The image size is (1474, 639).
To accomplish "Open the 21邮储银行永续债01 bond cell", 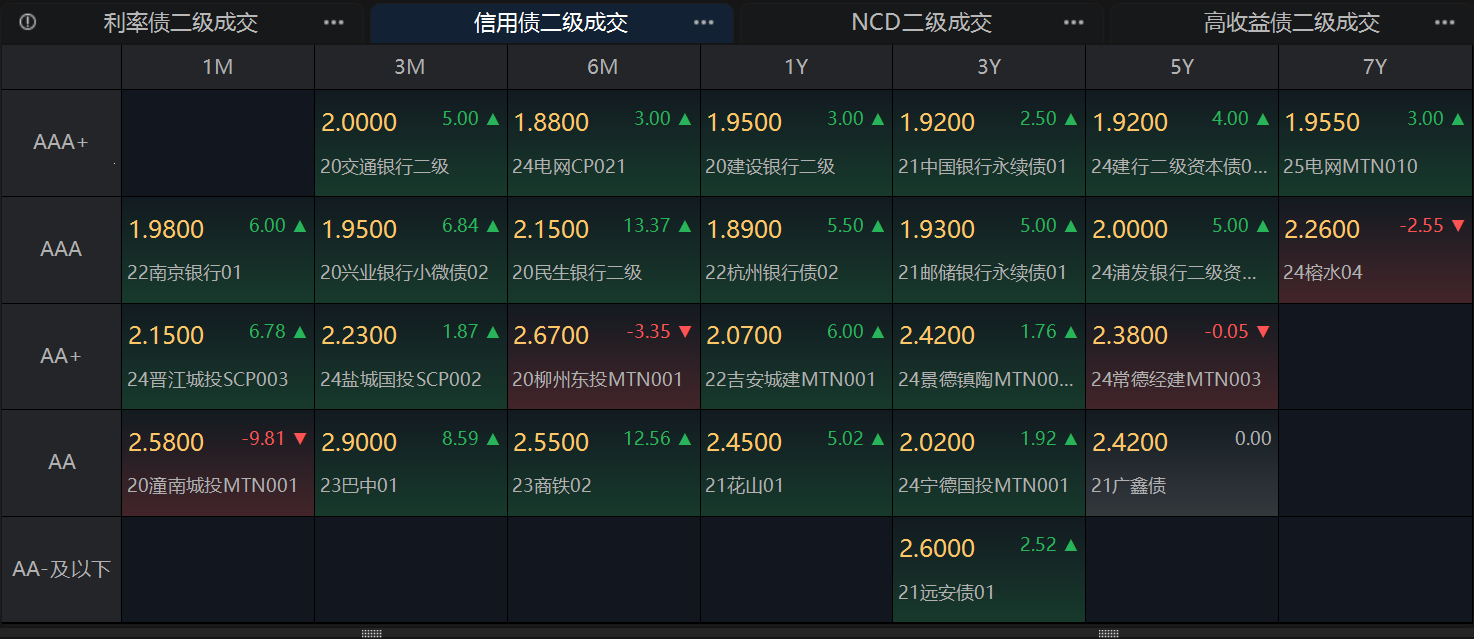I will [x=989, y=250].
